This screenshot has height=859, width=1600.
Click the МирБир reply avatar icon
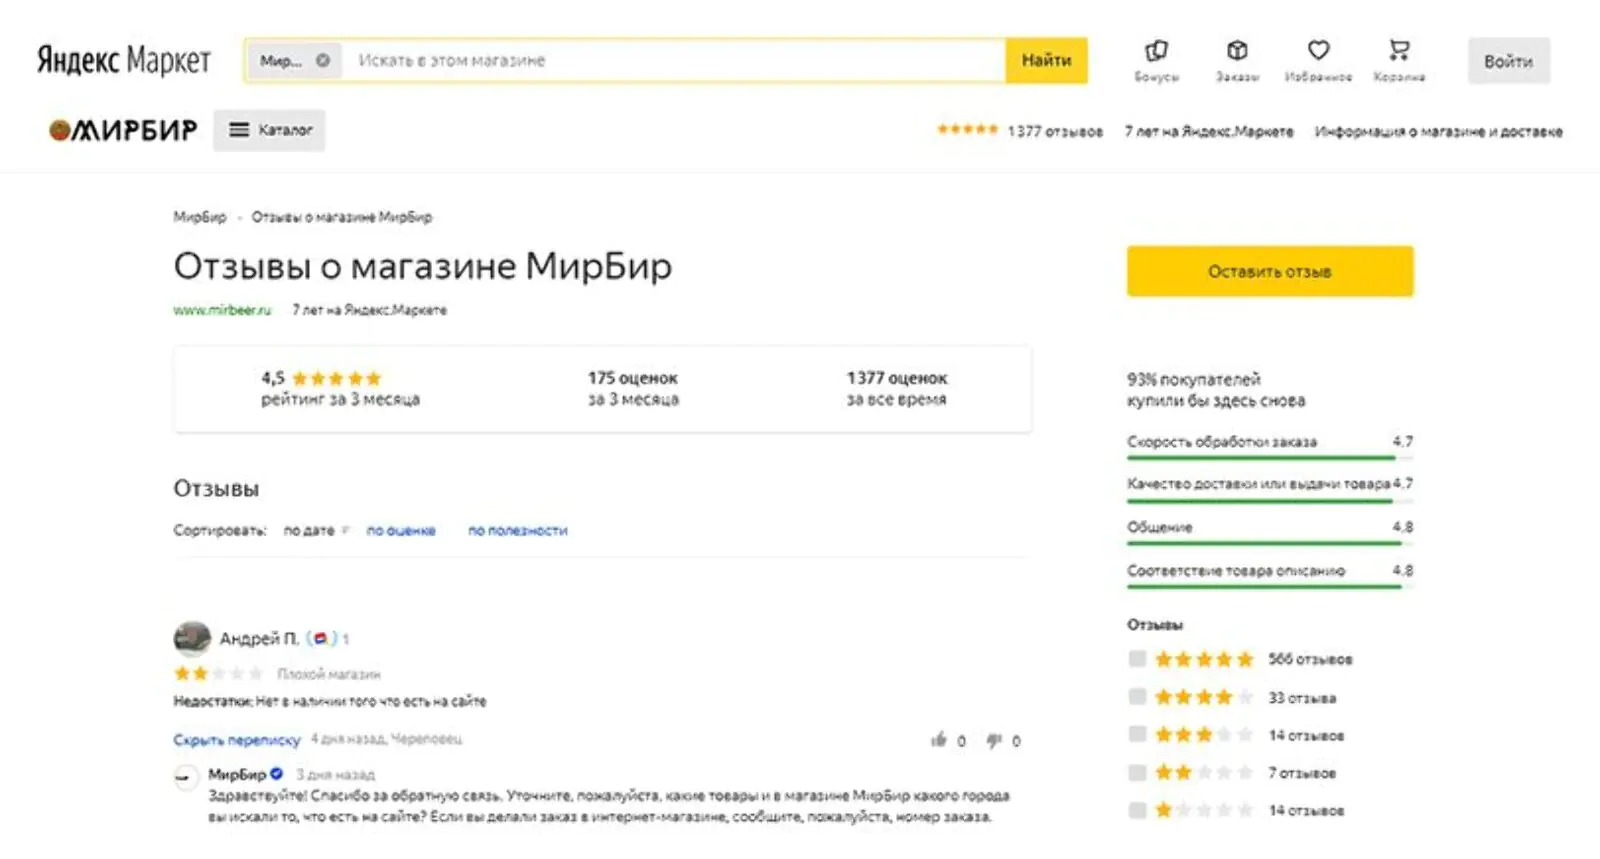pyautogui.click(x=187, y=777)
